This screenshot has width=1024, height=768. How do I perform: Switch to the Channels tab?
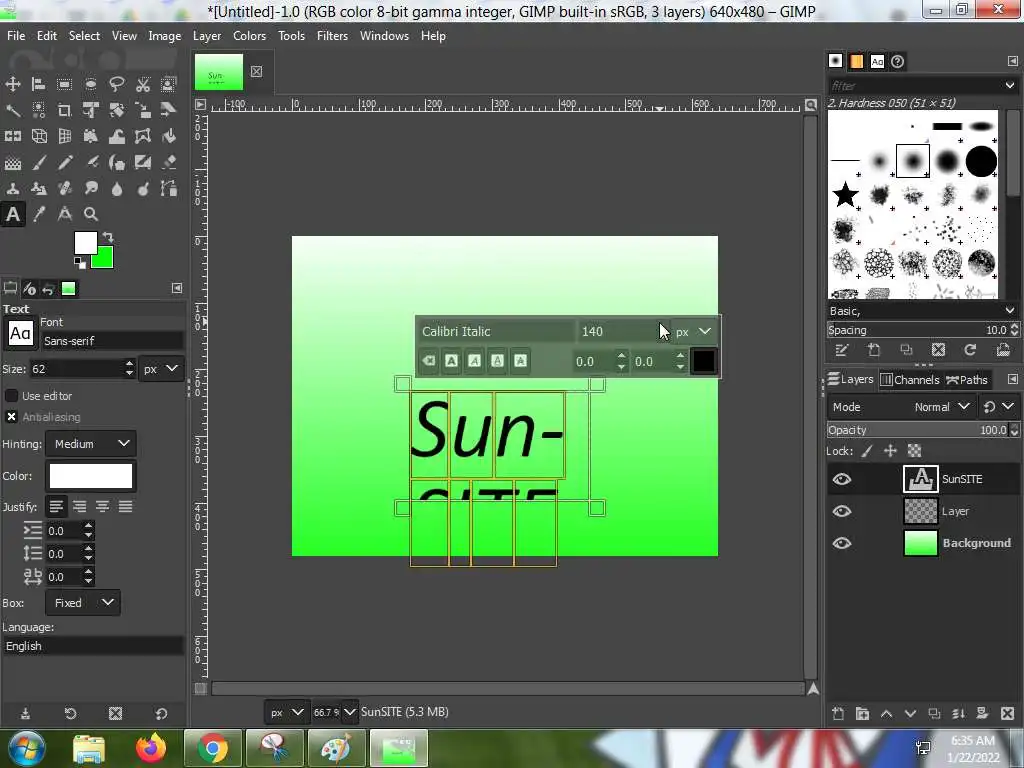pos(910,379)
